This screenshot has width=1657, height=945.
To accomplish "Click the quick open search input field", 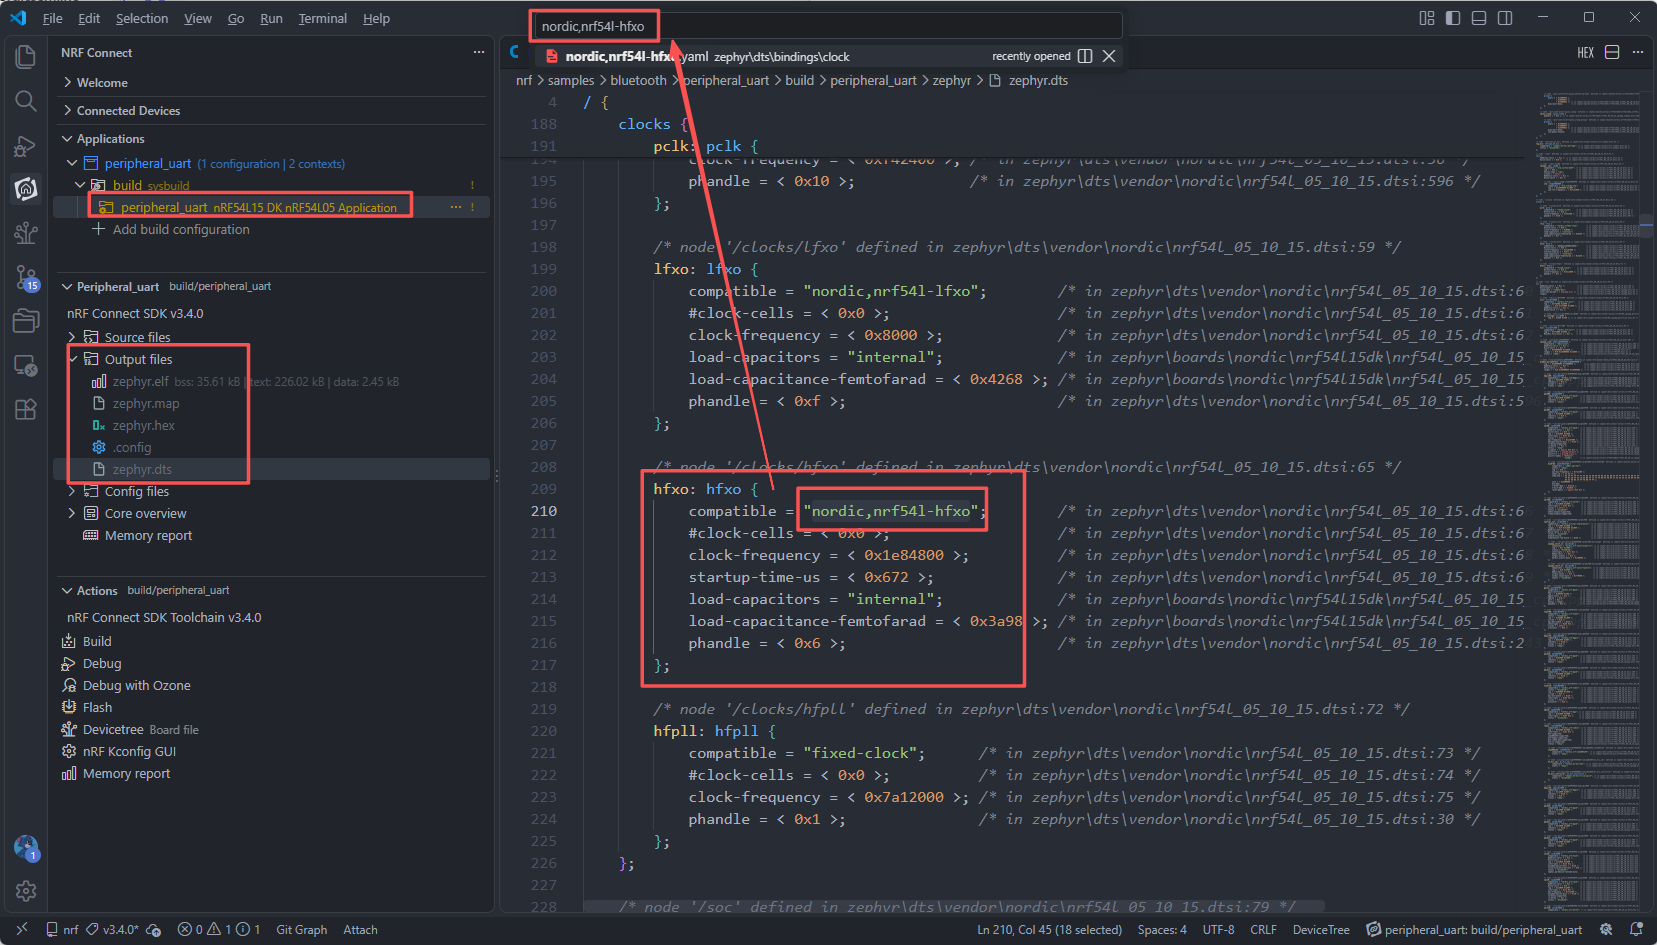I will pos(827,26).
